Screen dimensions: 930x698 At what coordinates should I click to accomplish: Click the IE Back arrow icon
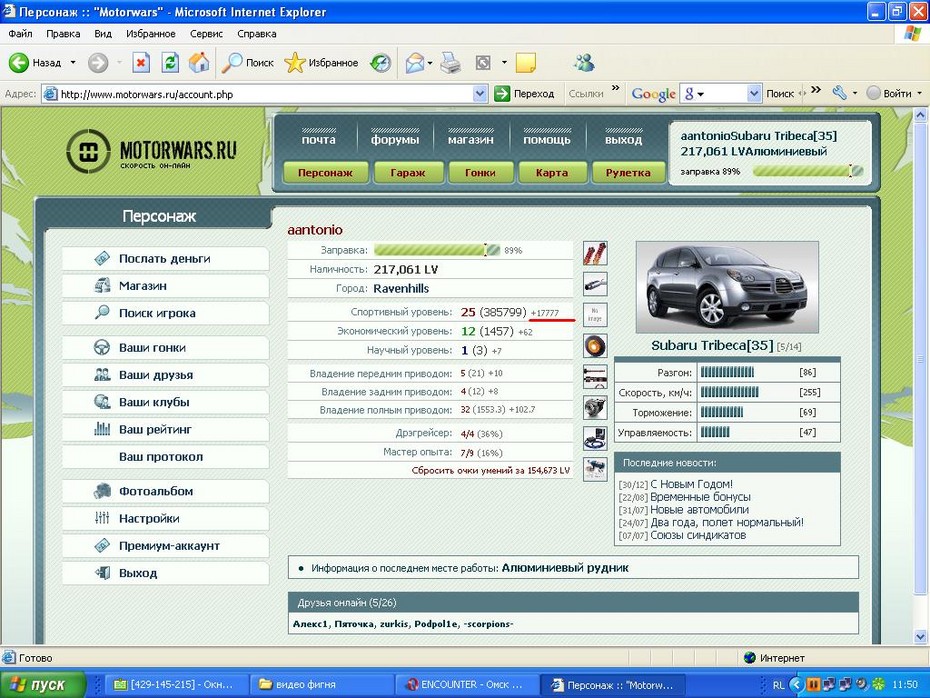pos(18,62)
